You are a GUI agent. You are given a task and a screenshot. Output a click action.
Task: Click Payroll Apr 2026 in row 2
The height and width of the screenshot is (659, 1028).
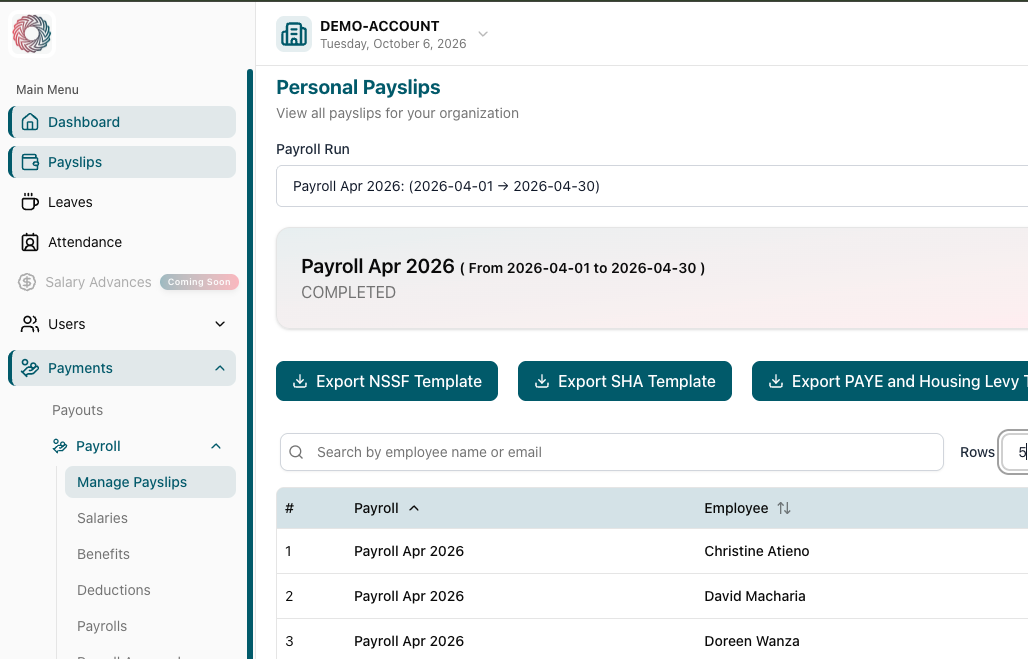point(408,596)
